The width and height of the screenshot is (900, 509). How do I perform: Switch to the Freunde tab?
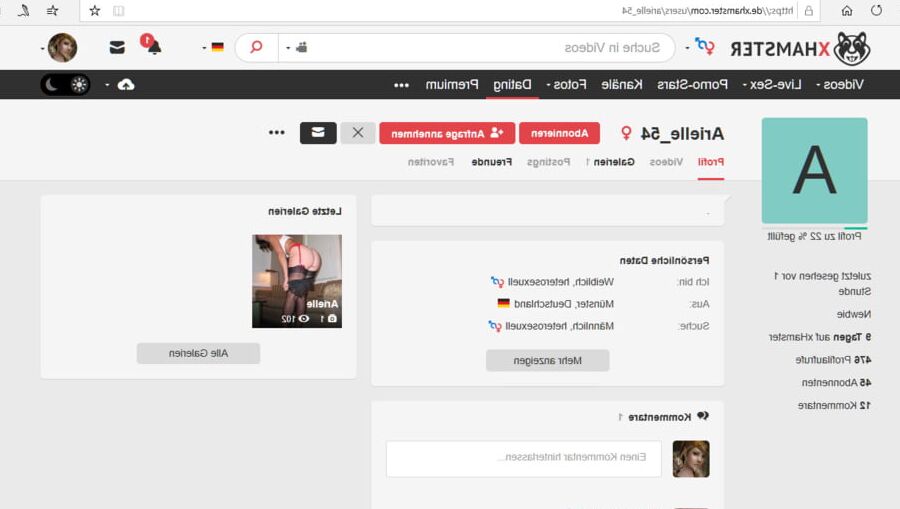pyautogui.click(x=491, y=162)
